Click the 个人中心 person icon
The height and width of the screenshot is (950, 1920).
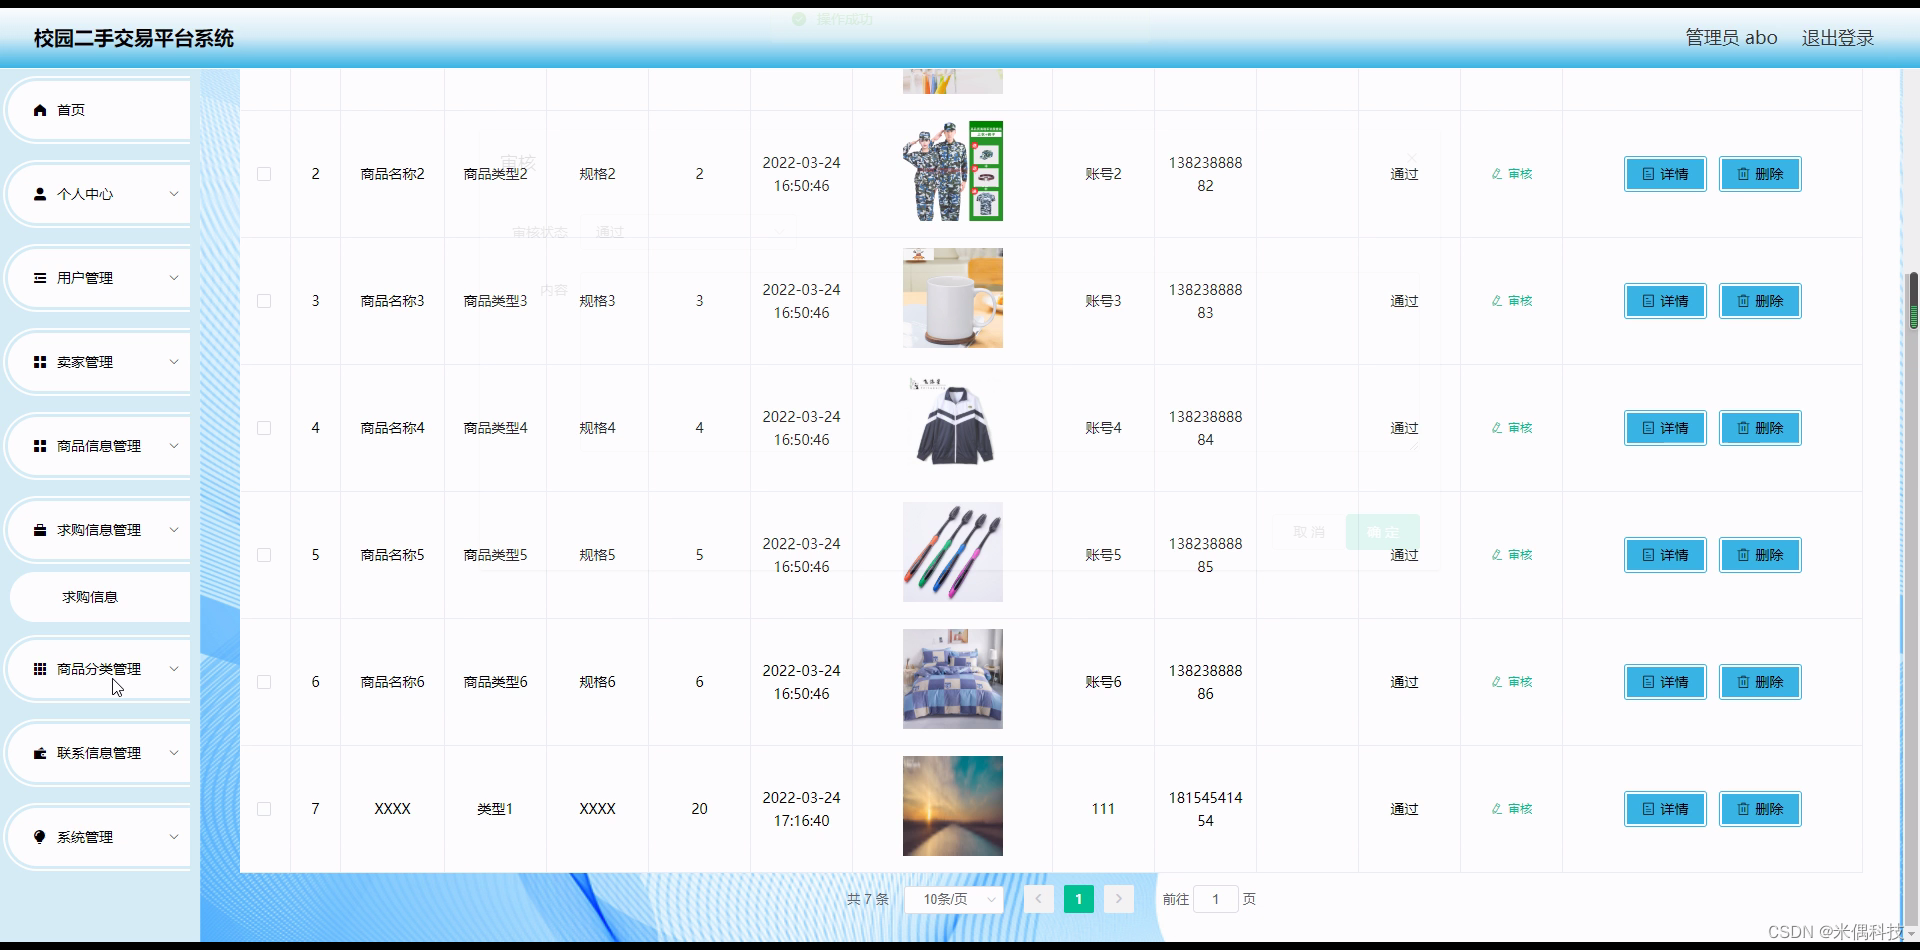pyautogui.click(x=40, y=194)
